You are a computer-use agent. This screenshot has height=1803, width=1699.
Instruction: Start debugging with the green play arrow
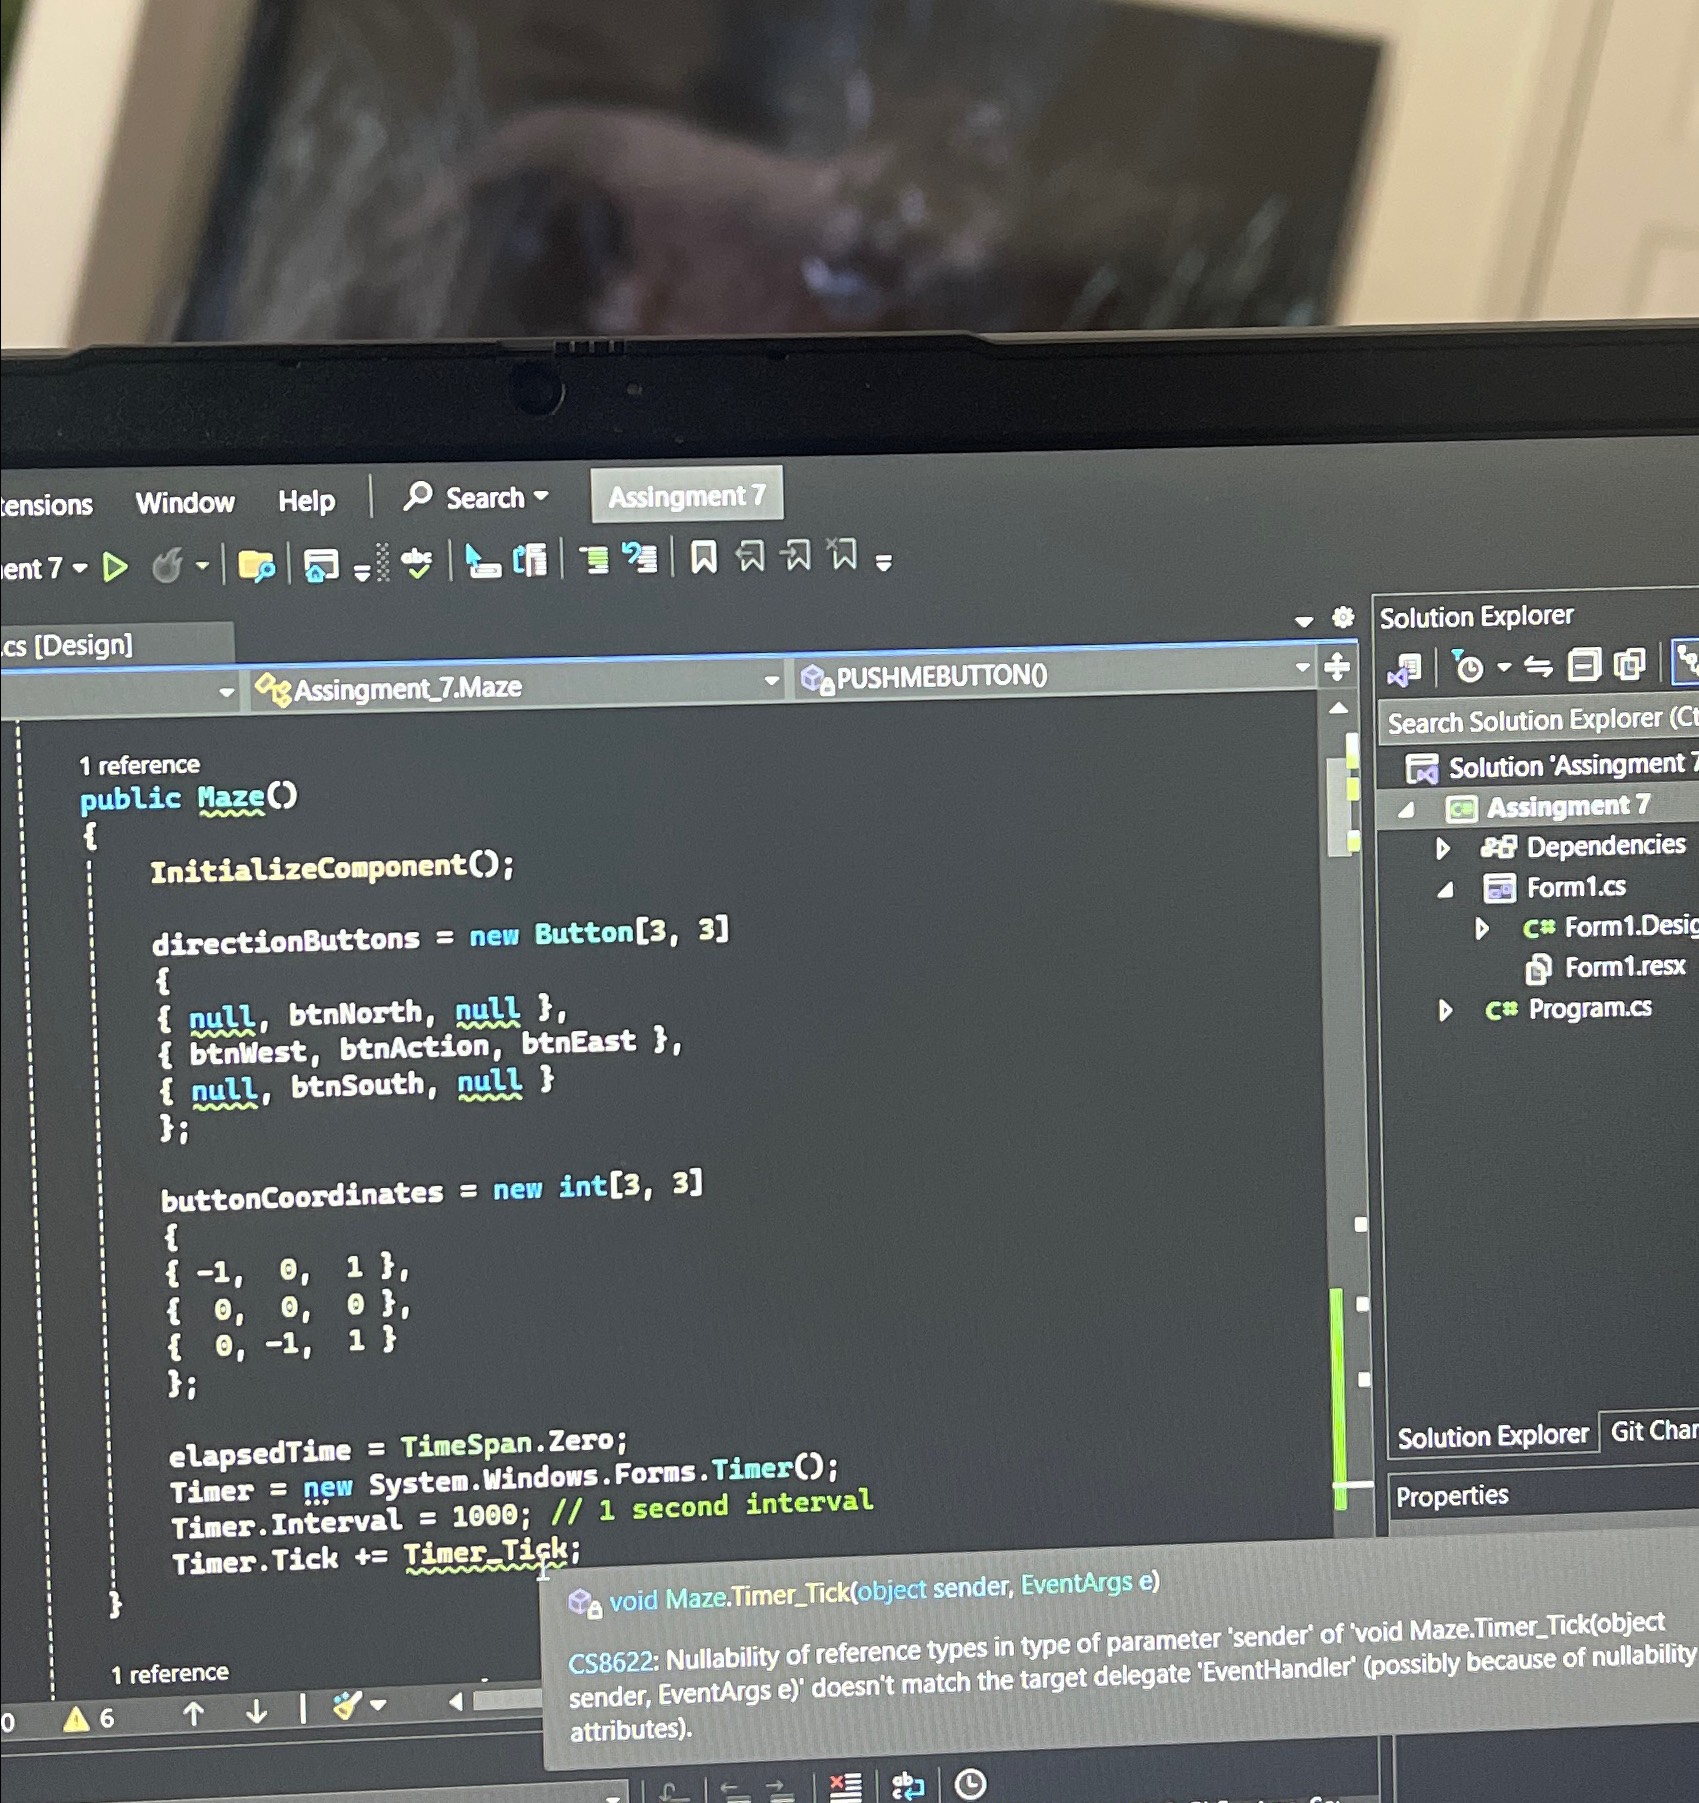(x=115, y=567)
